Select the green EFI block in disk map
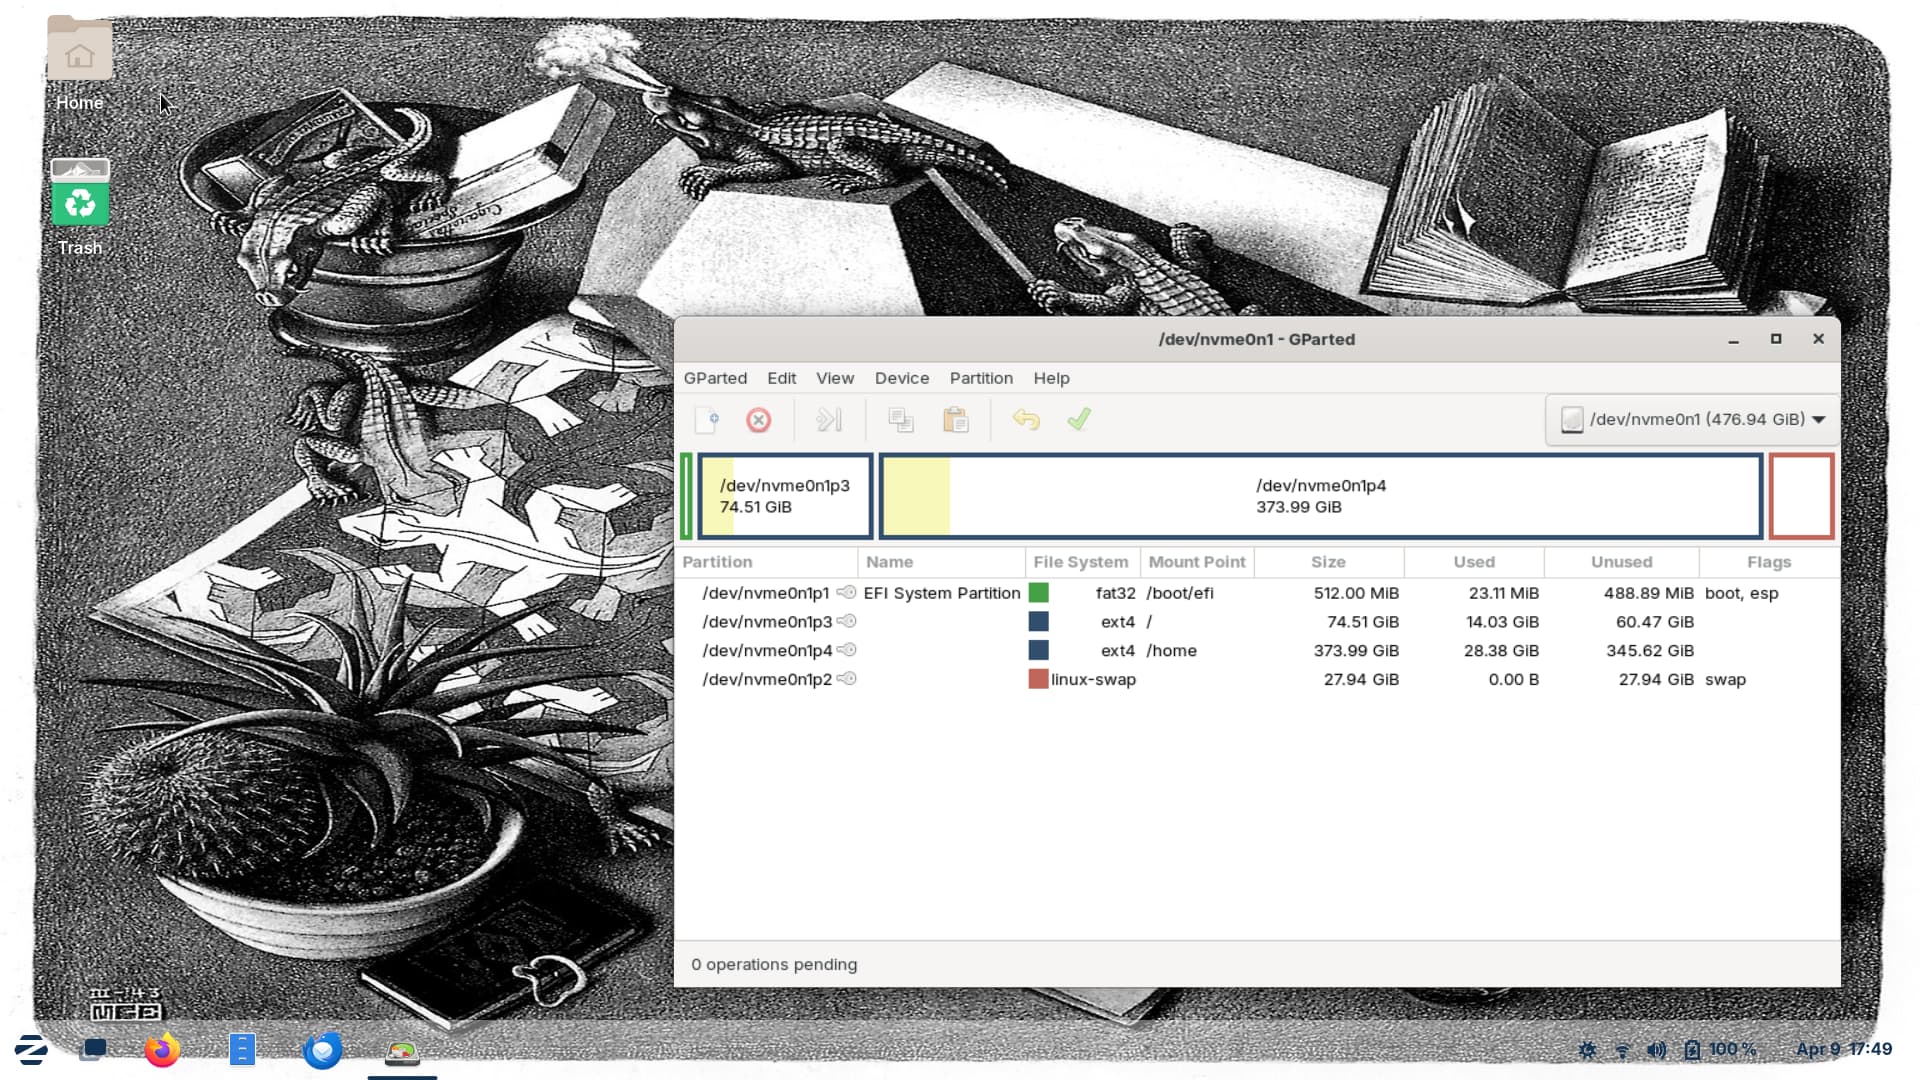 coord(686,496)
